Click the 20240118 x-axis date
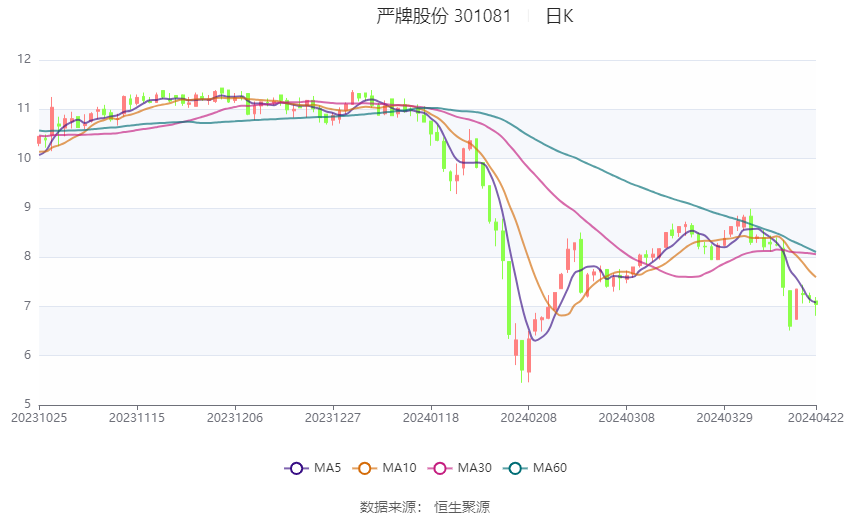850x517 pixels. click(x=430, y=417)
